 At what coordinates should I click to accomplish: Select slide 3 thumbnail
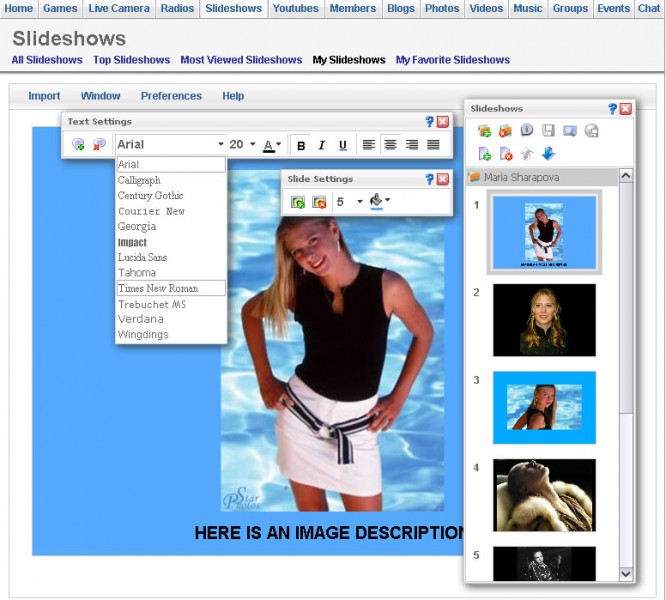(544, 408)
